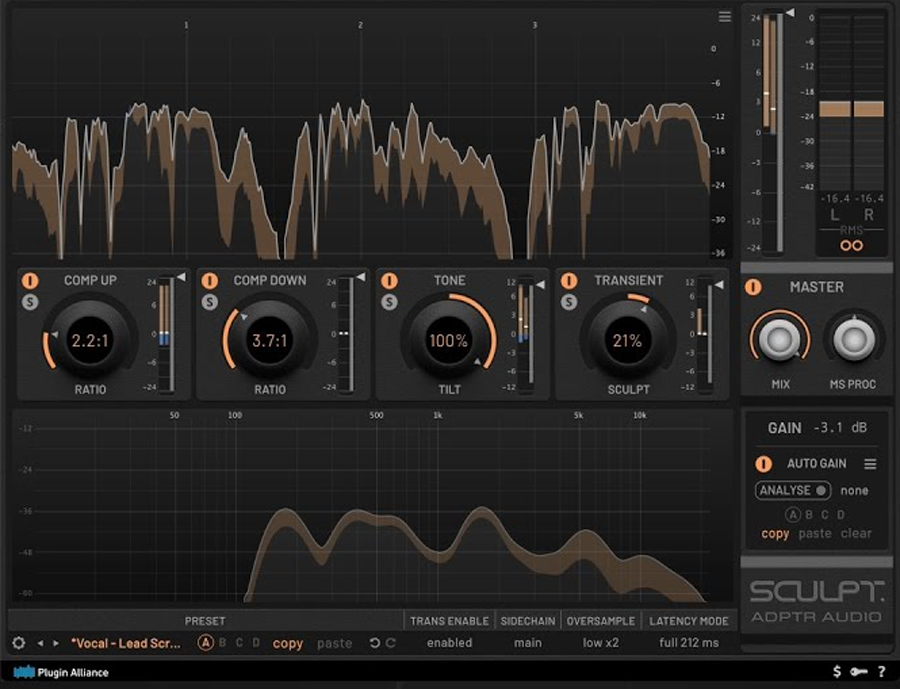Screen dimensions: 900x689
Task: Click the ANALYSE button
Action: click(x=793, y=490)
